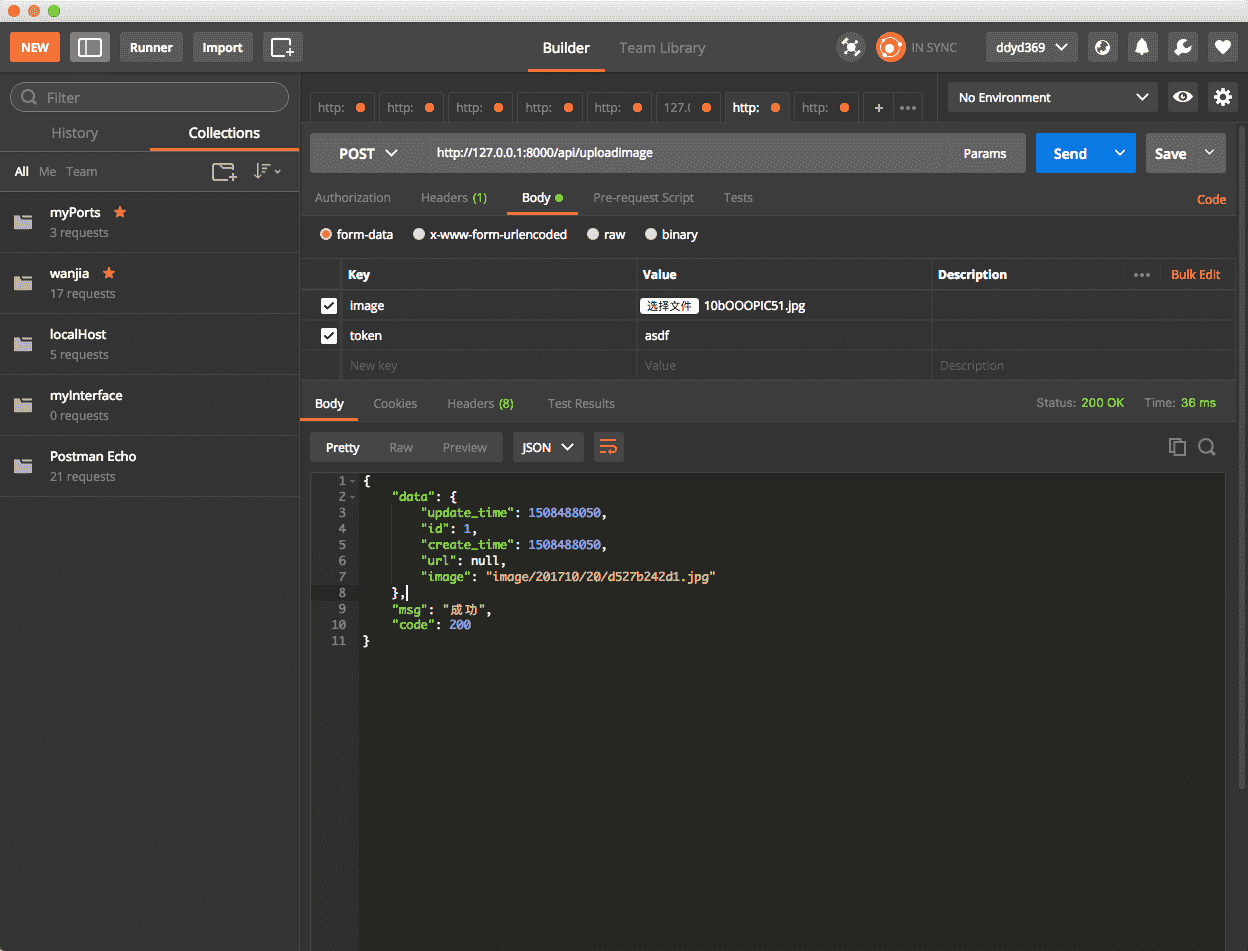1248x951 pixels.
Task: Uncheck the image key row checkbox
Action: [328, 306]
